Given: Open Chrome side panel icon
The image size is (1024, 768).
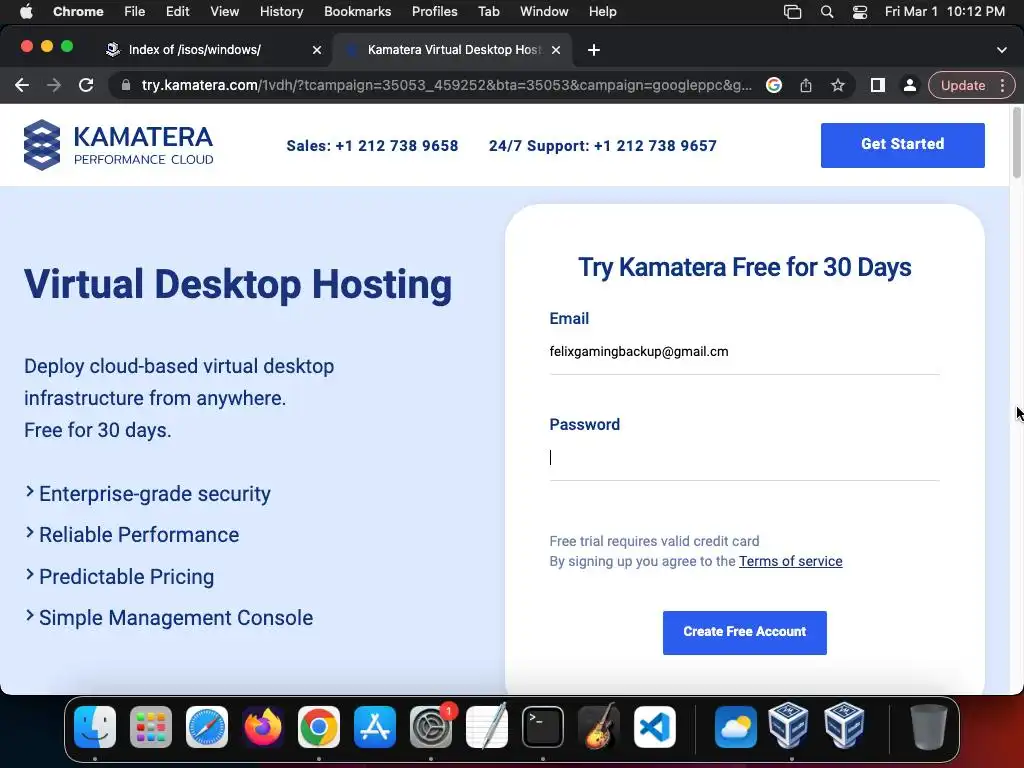Looking at the screenshot, I should pyautogui.click(x=878, y=86).
